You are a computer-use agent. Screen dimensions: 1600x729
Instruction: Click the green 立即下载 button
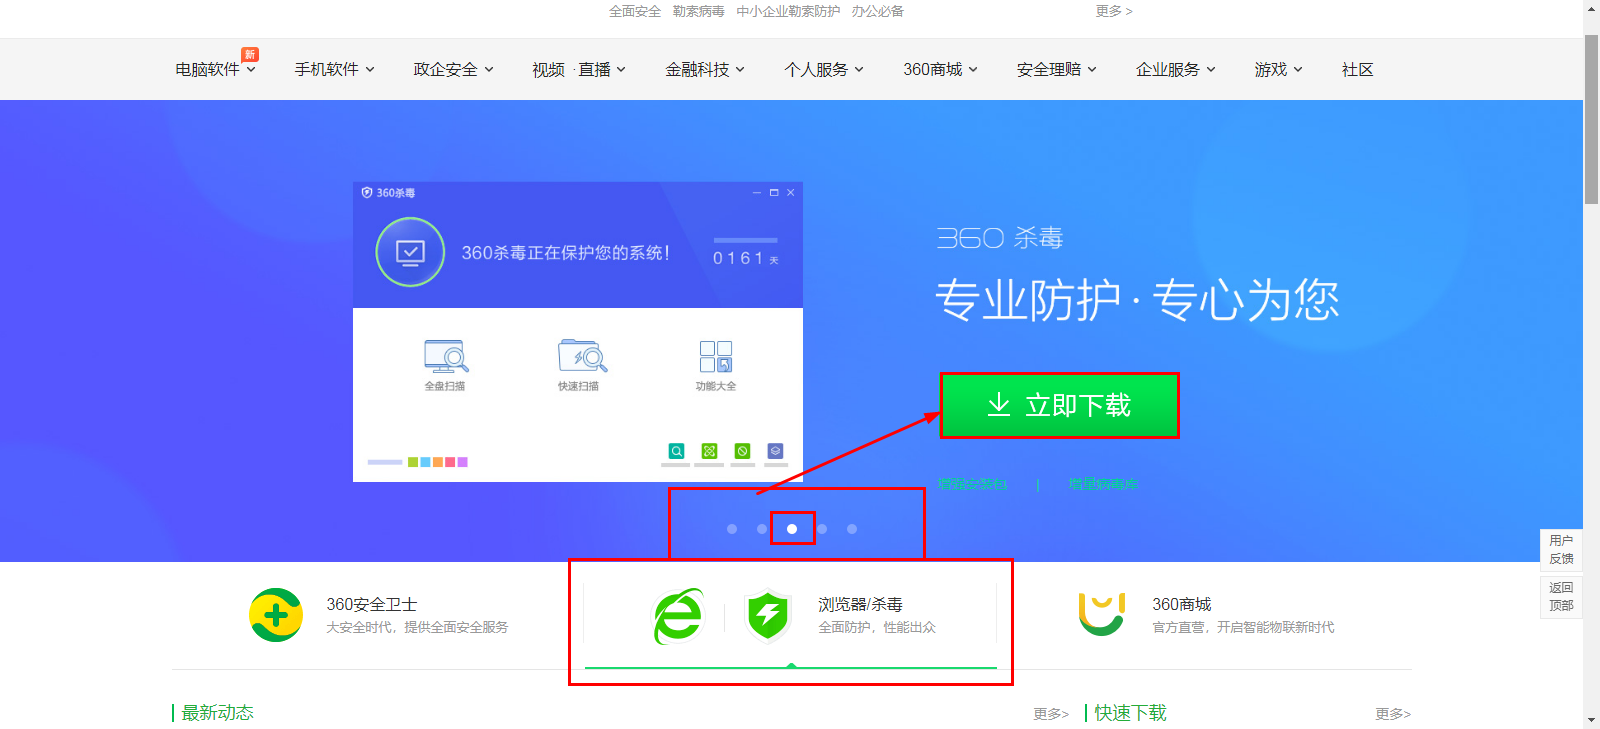1059,405
